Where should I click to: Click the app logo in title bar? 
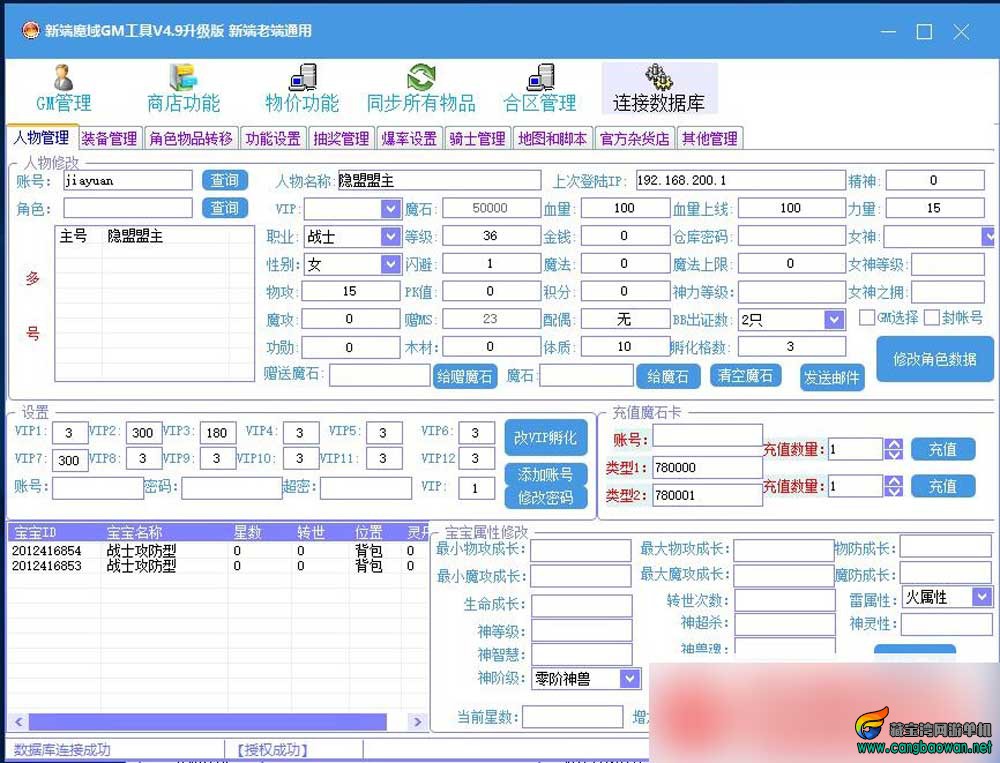[x=30, y=31]
